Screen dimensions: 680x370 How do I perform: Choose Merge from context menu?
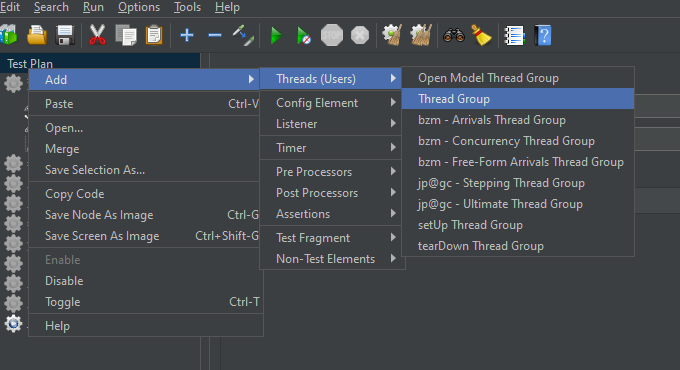coord(144,149)
